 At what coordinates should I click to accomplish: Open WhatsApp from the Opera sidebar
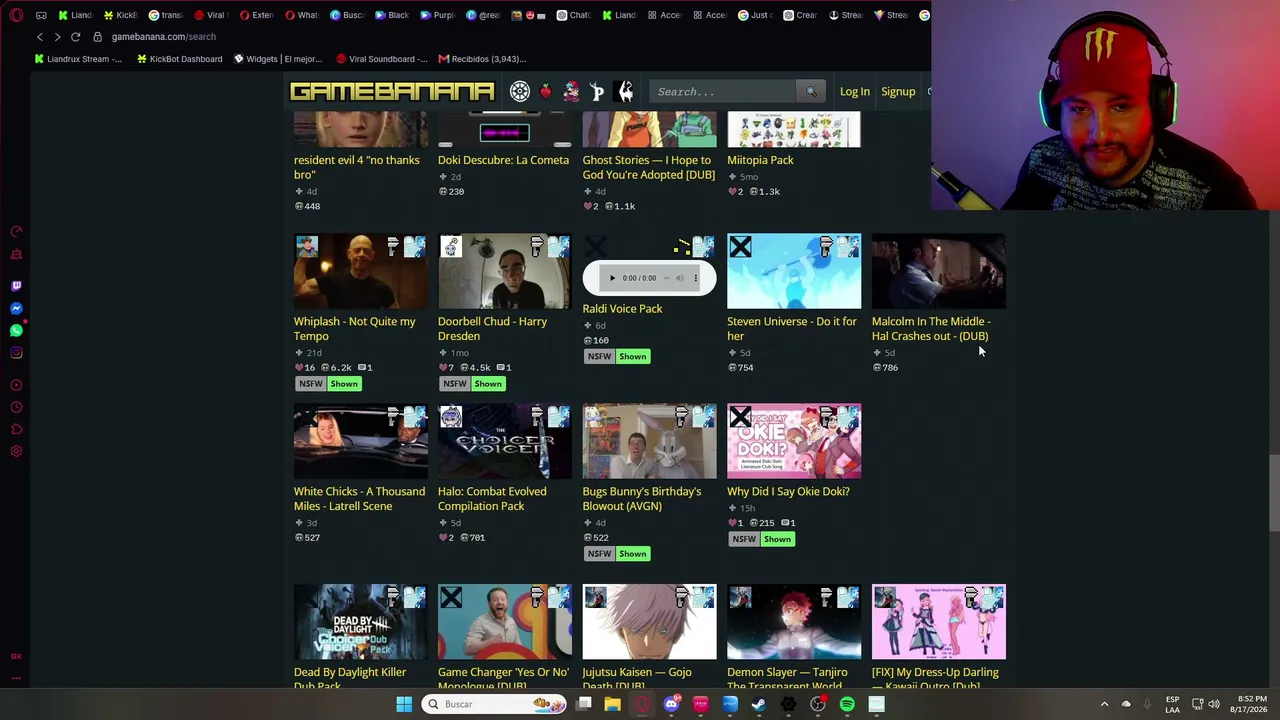16,330
